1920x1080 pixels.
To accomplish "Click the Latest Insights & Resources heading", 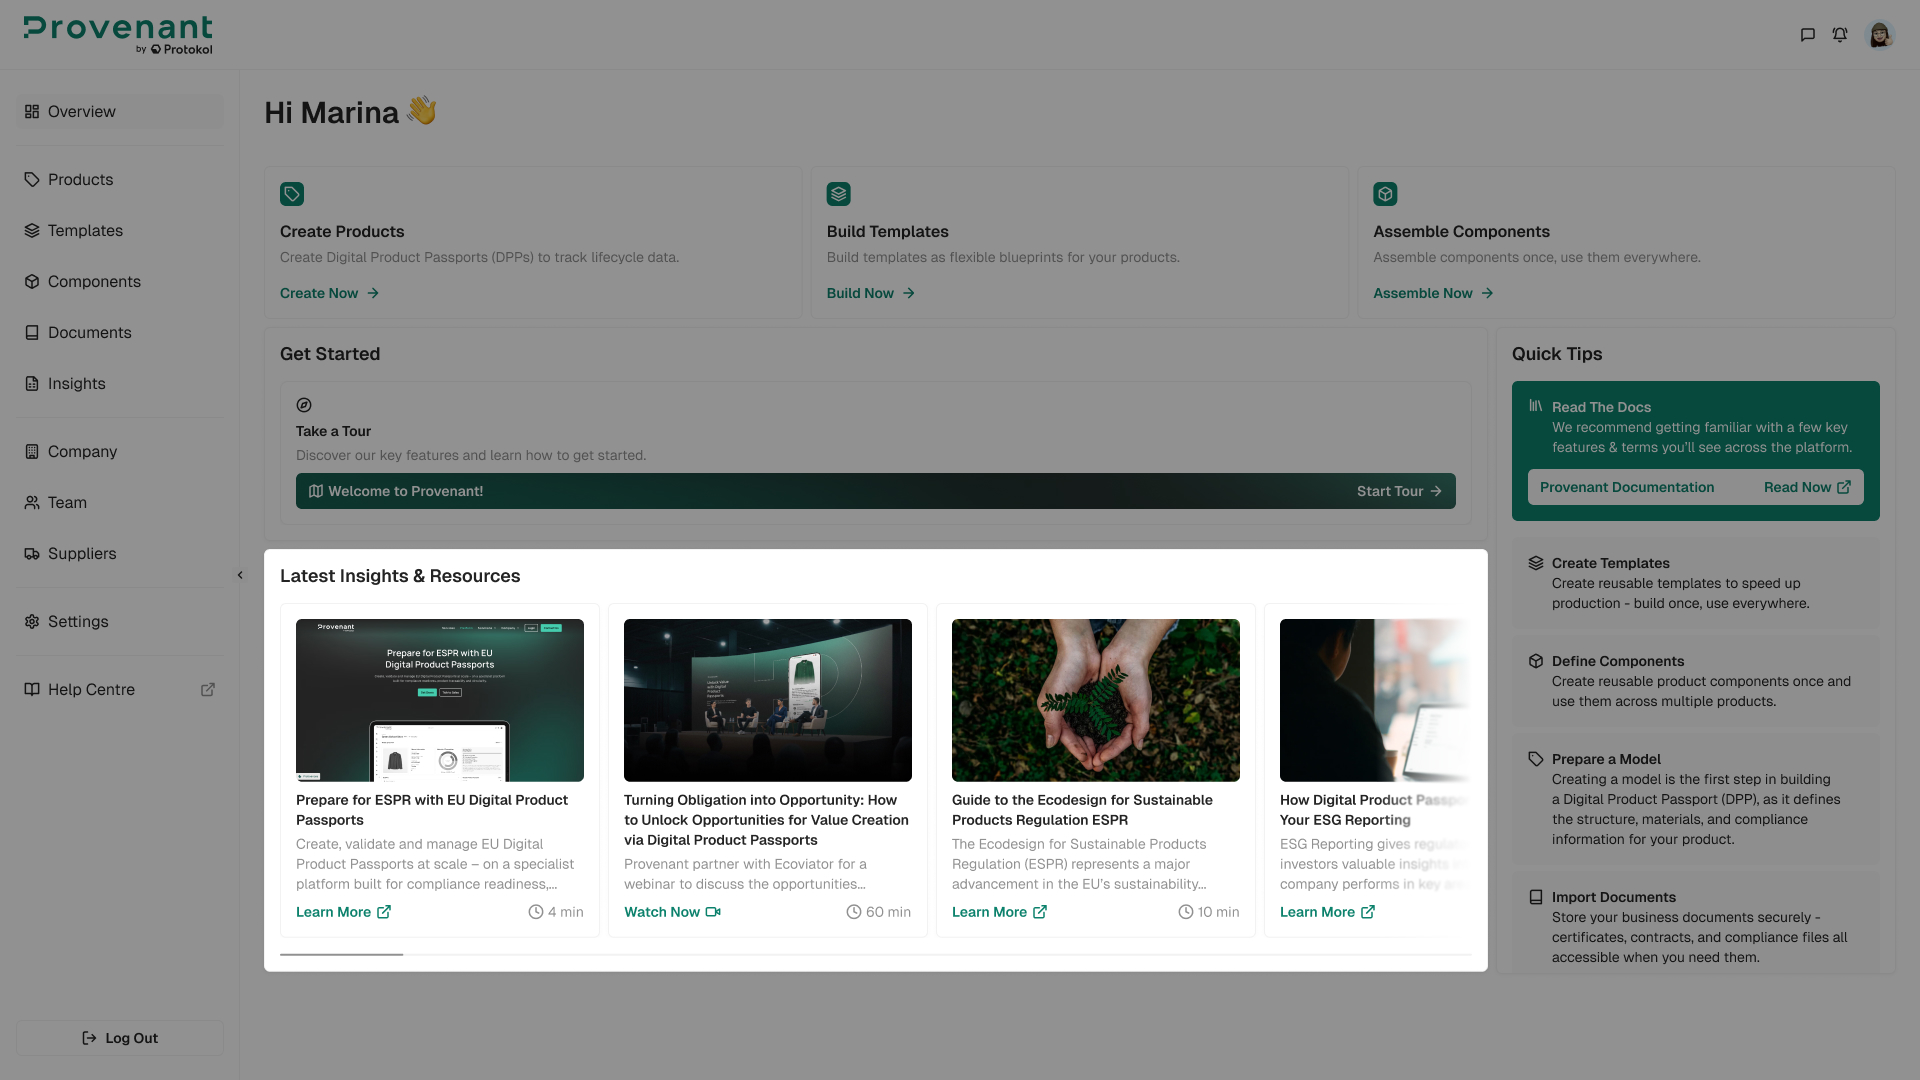I will [400, 576].
